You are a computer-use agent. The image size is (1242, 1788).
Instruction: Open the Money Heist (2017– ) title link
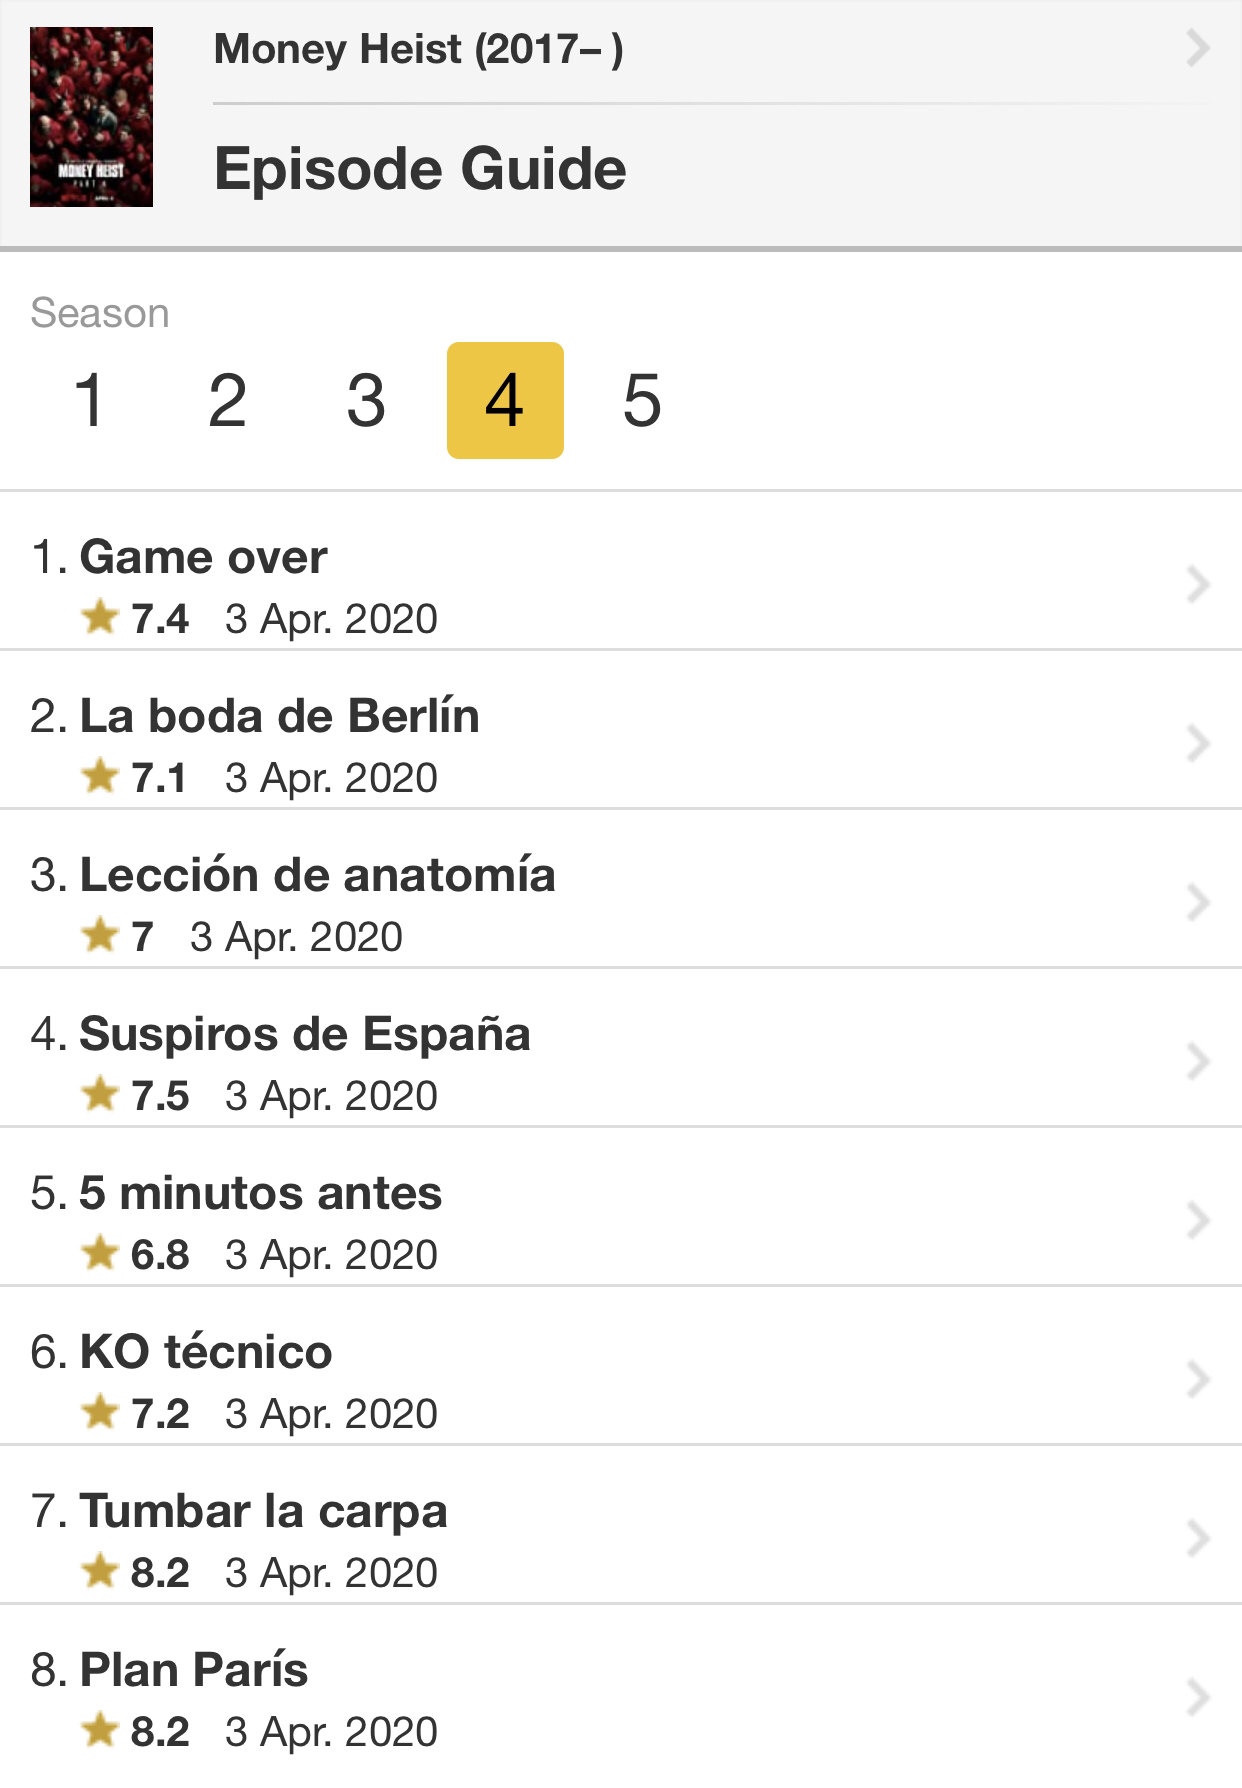click(x=418, y=48)
